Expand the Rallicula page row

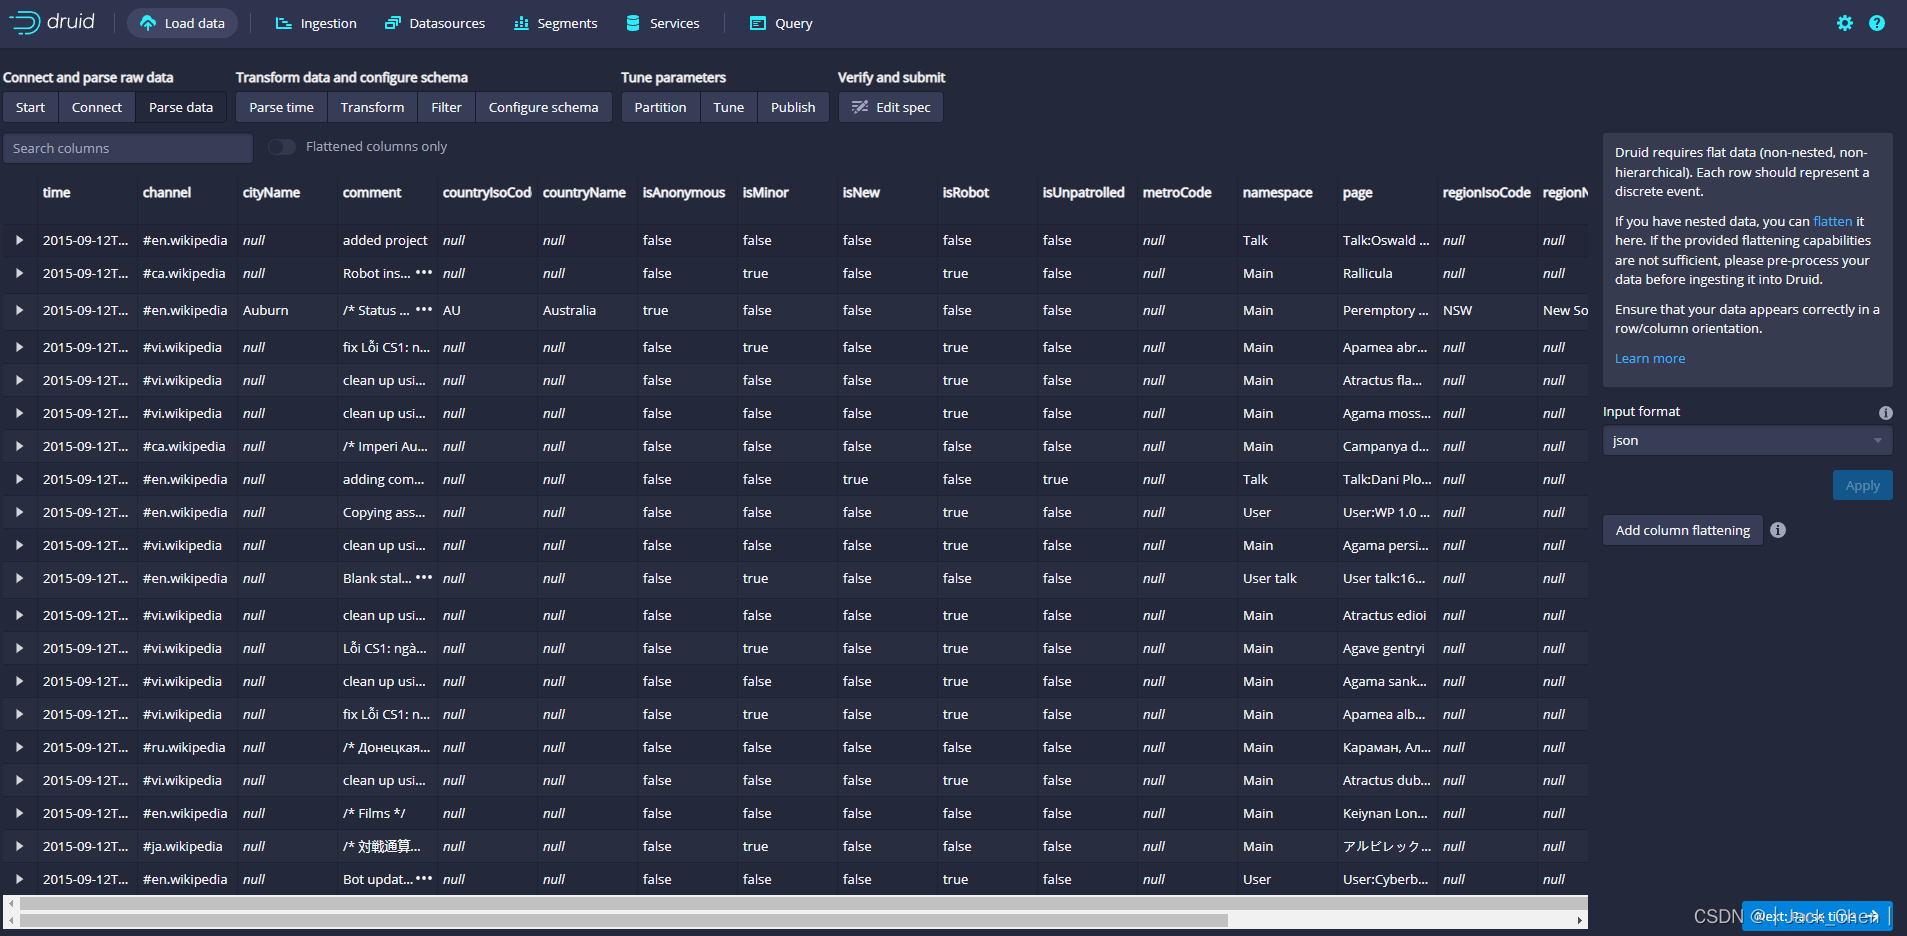[x=19, y=273]
